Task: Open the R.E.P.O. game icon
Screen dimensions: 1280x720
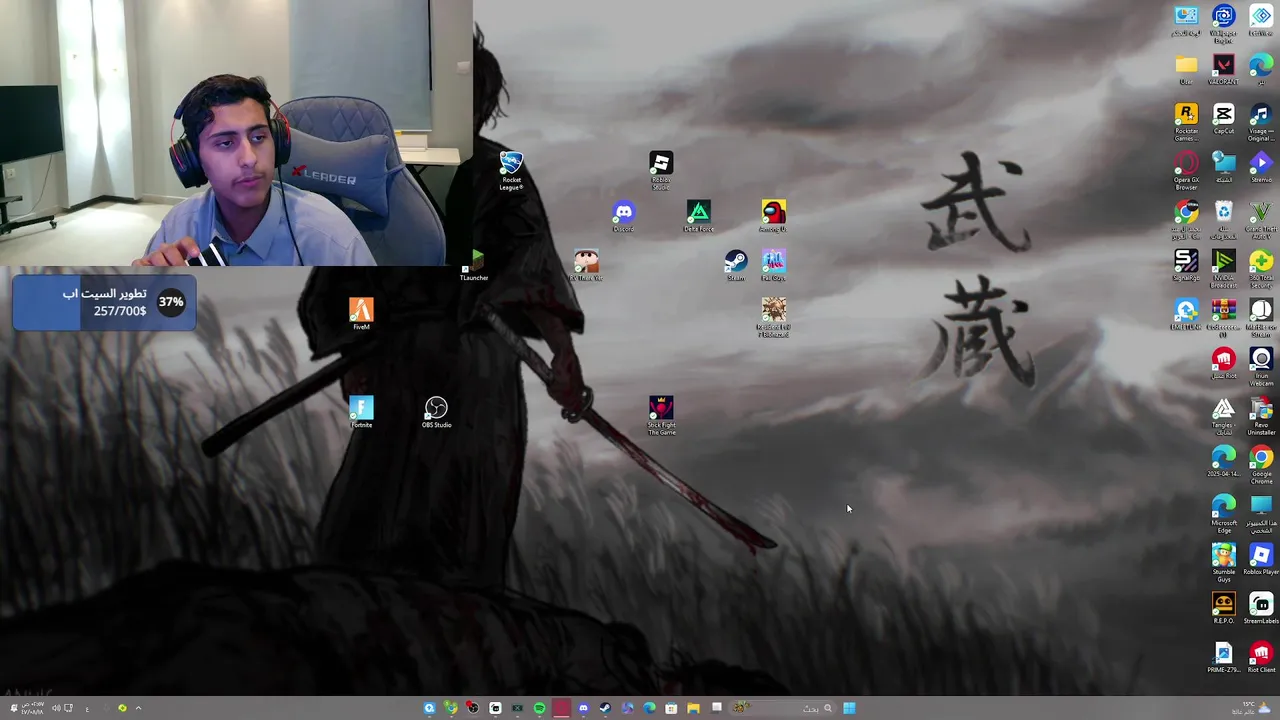Action: (1223, 609)
